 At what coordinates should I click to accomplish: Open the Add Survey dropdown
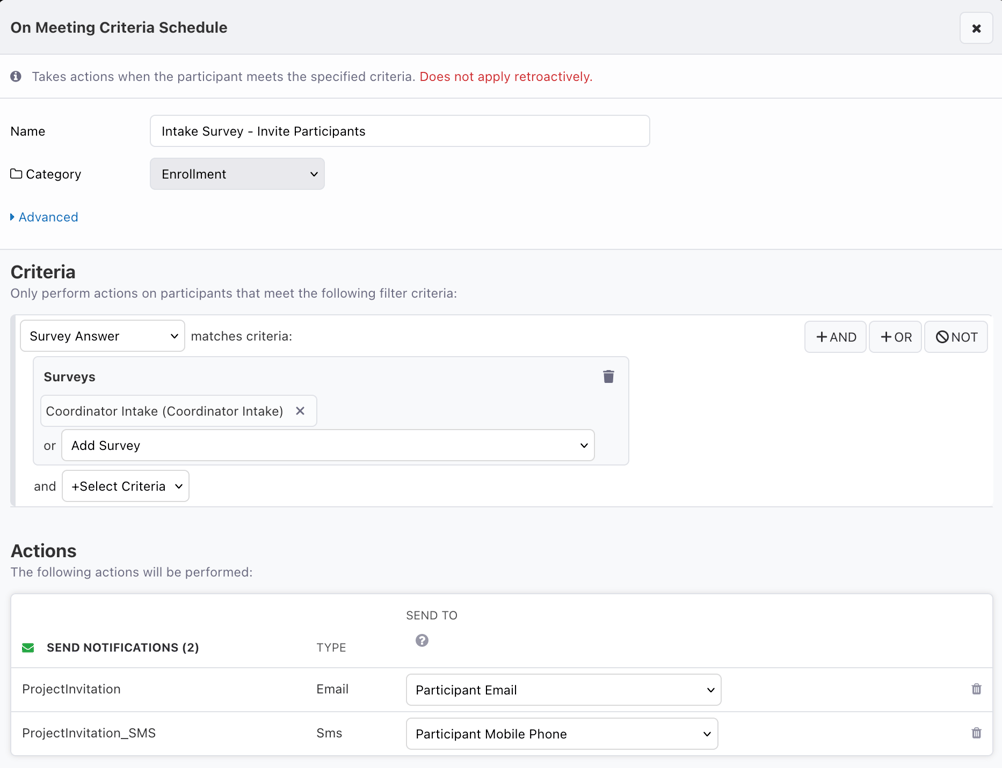point(328,445)
